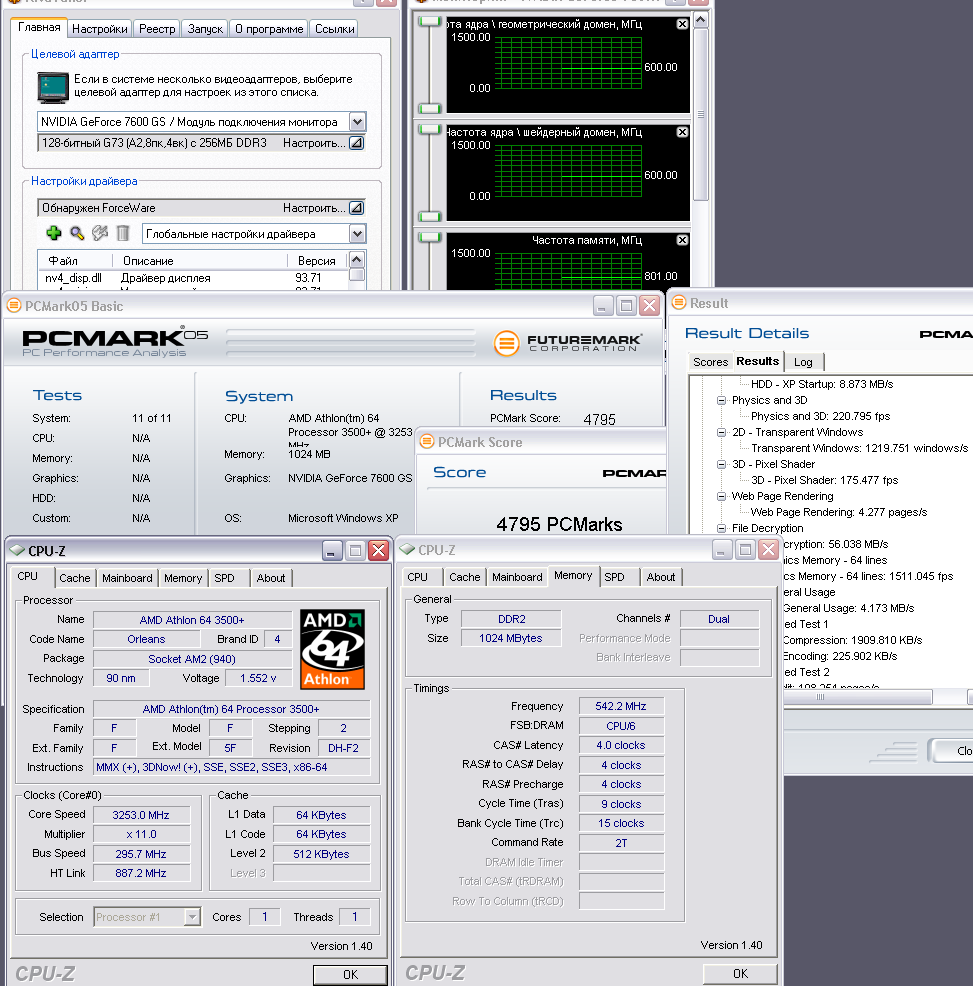Select Transparent Windows: 1219.751 windows/s item
The height and width of the screenshot is (986, 973).
click(x=859, y=448)
